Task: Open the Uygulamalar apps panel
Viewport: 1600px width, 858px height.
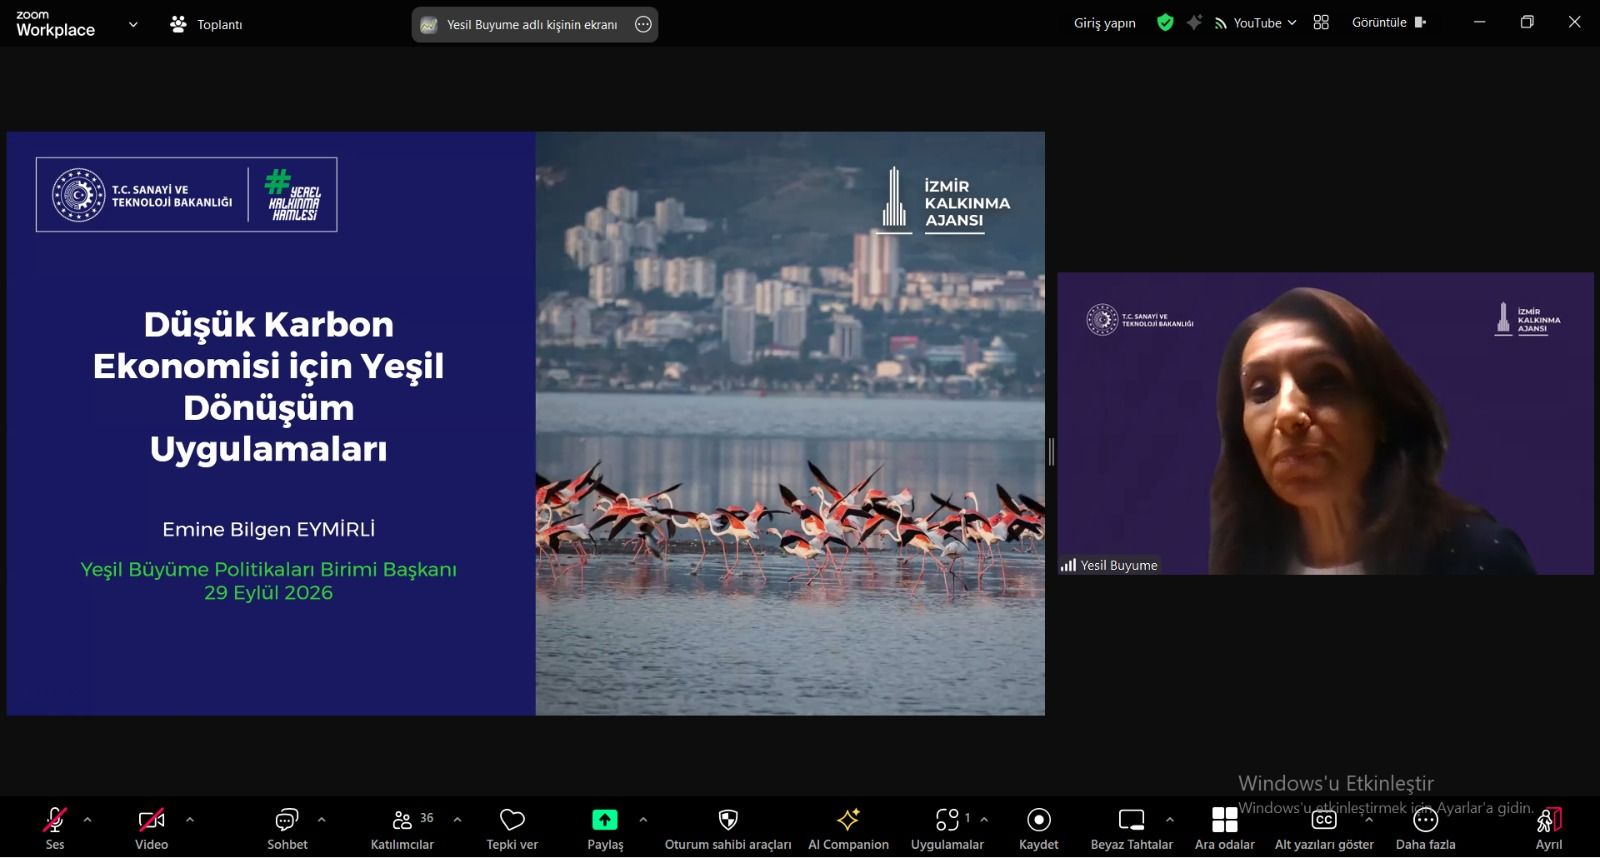Action: 947,828
